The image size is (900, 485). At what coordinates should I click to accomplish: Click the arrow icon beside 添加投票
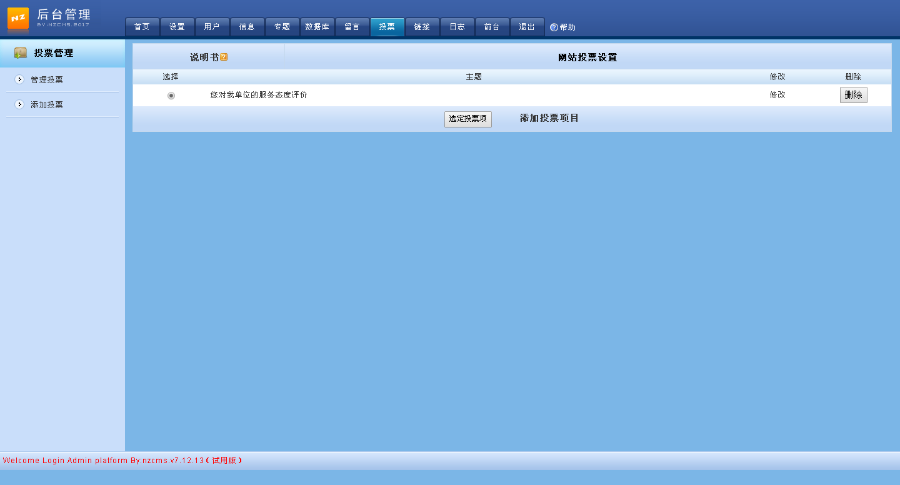click(x=20, y=104)
